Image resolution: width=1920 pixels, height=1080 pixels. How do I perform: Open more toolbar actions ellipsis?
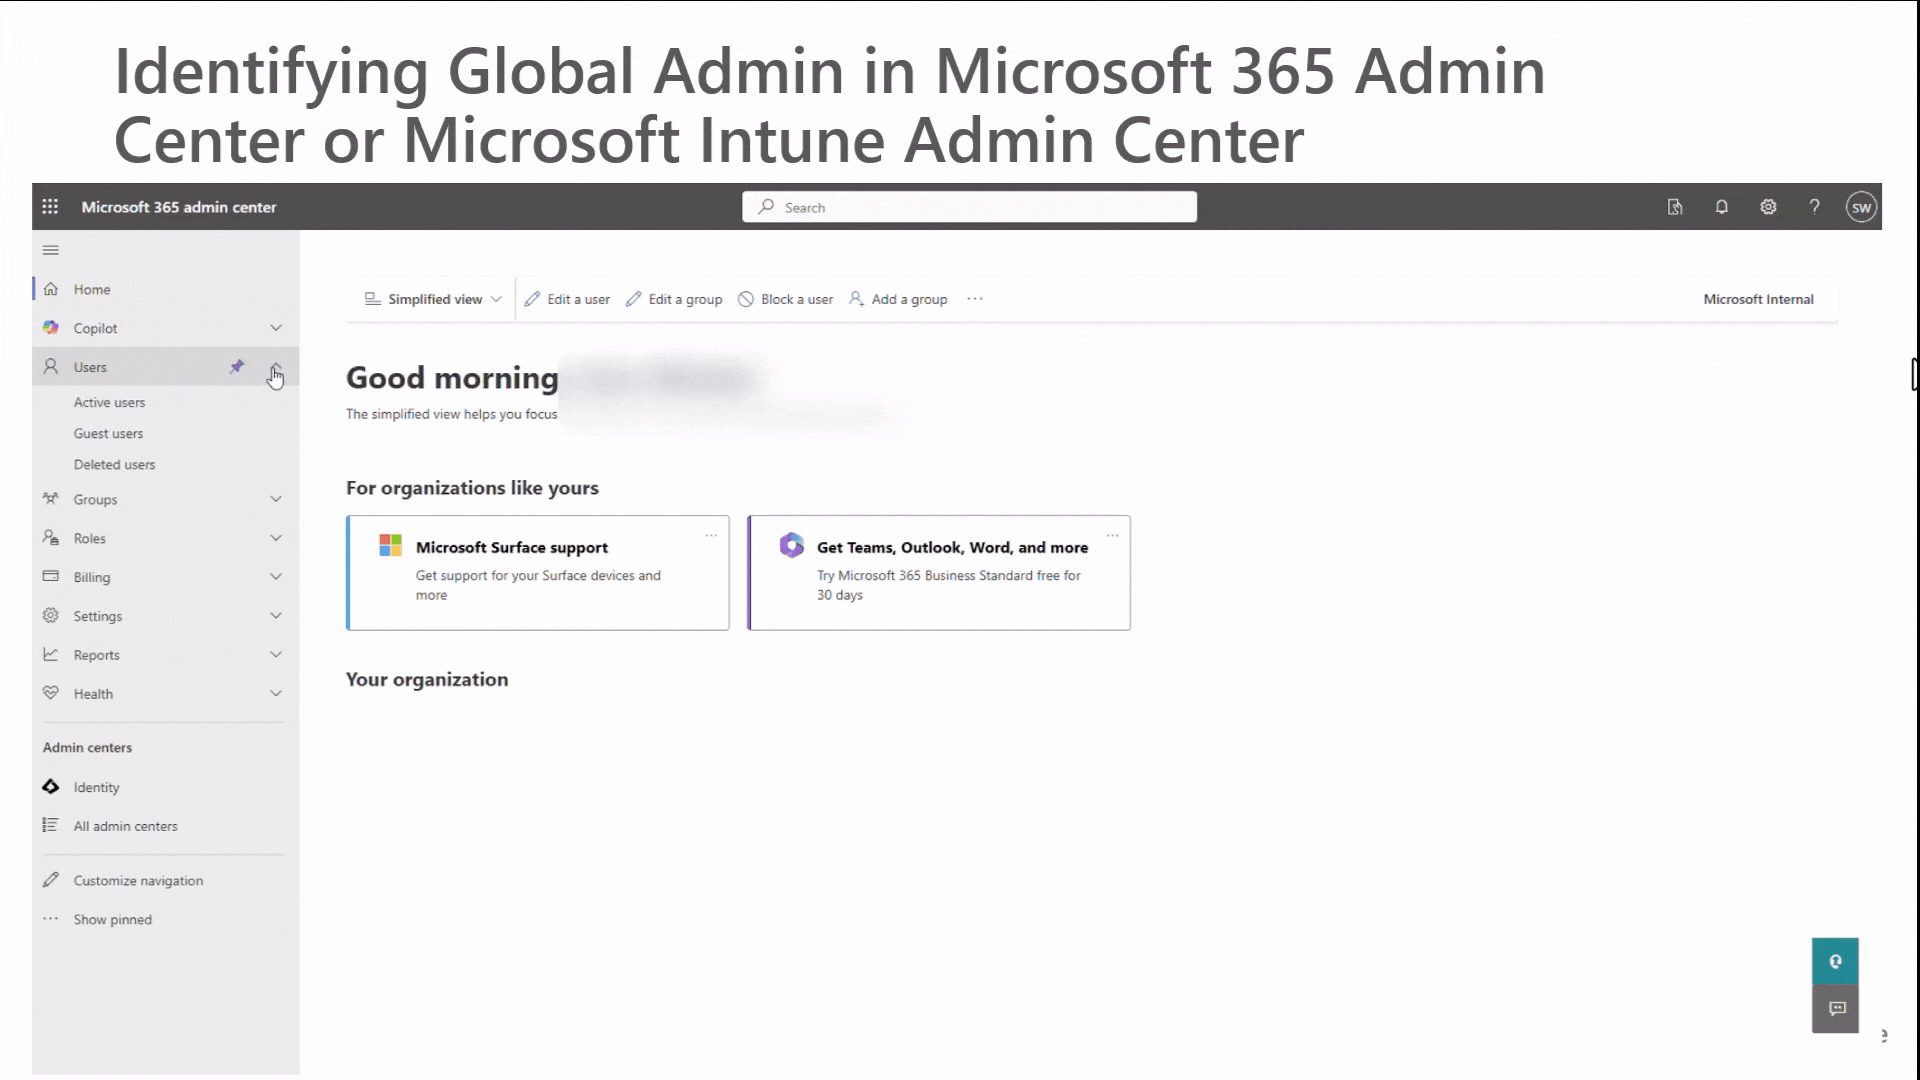[975, 299]
